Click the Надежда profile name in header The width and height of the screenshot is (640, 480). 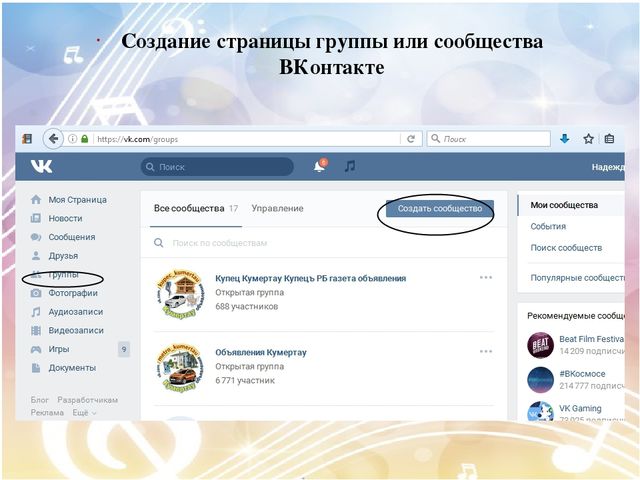tap(608, 167)
